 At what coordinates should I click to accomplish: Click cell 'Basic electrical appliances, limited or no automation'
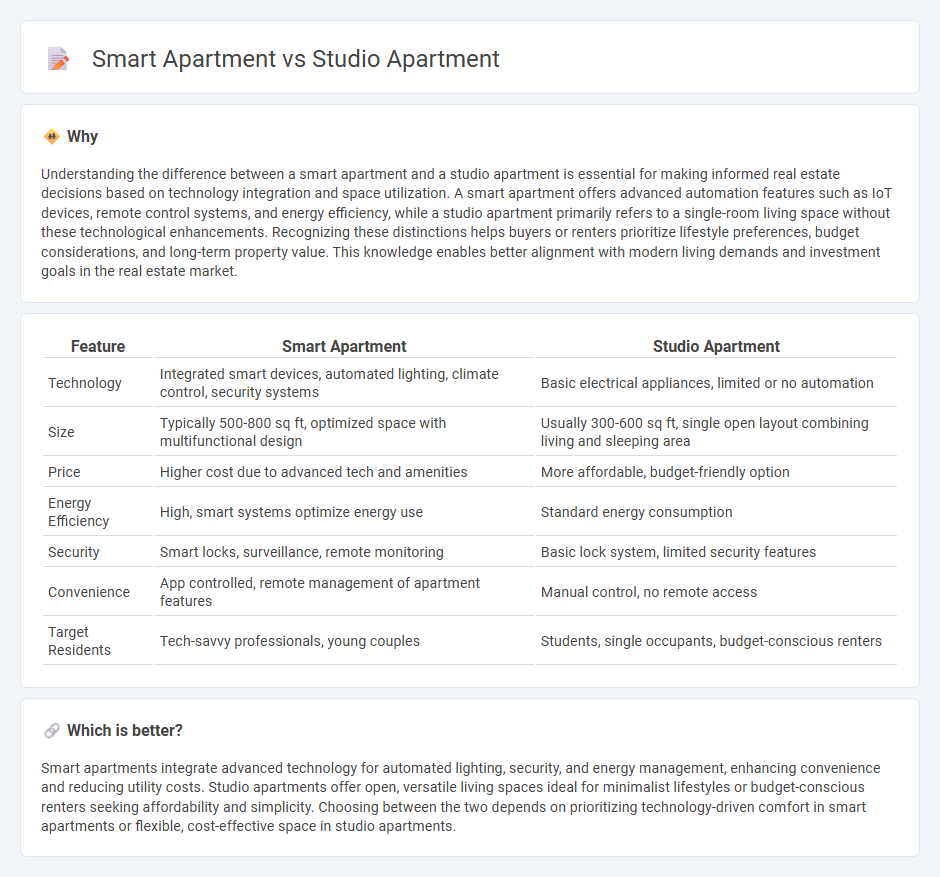coord(716,383)
